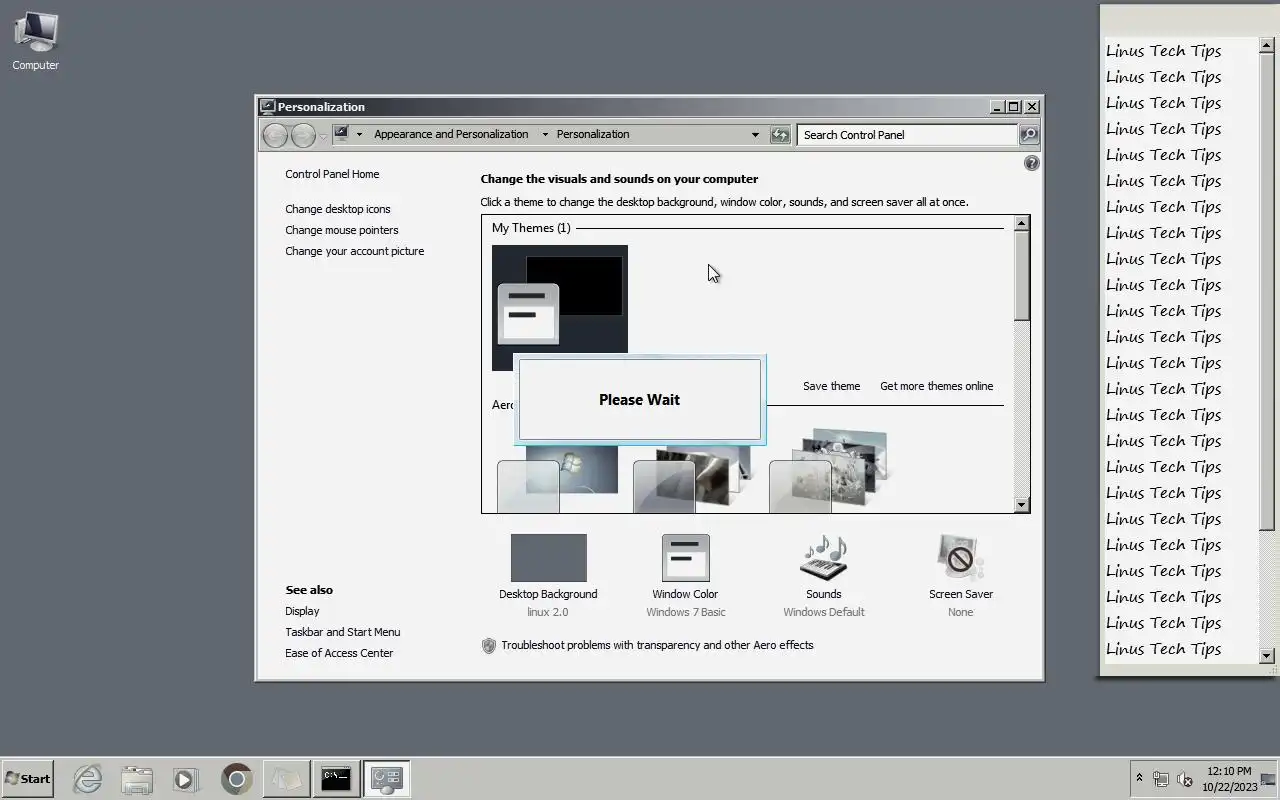
Task: Open Chrome from taskbar
Action: [237, 779]
